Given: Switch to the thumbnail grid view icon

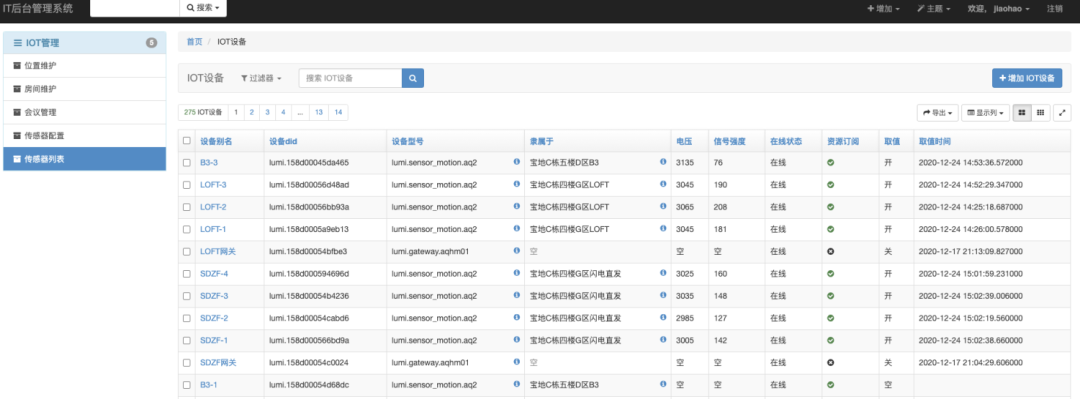Looking at the screenshot, I should click(1021, 112).
